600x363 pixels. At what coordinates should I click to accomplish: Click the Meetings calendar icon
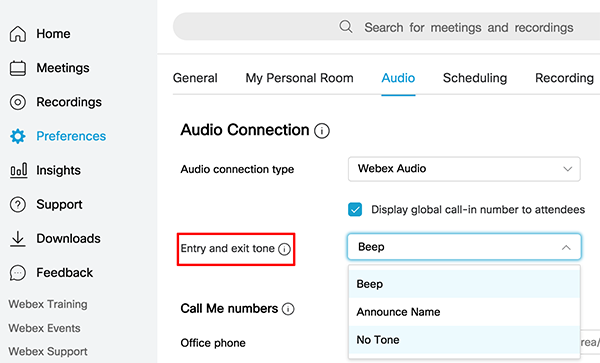[18, 68]
